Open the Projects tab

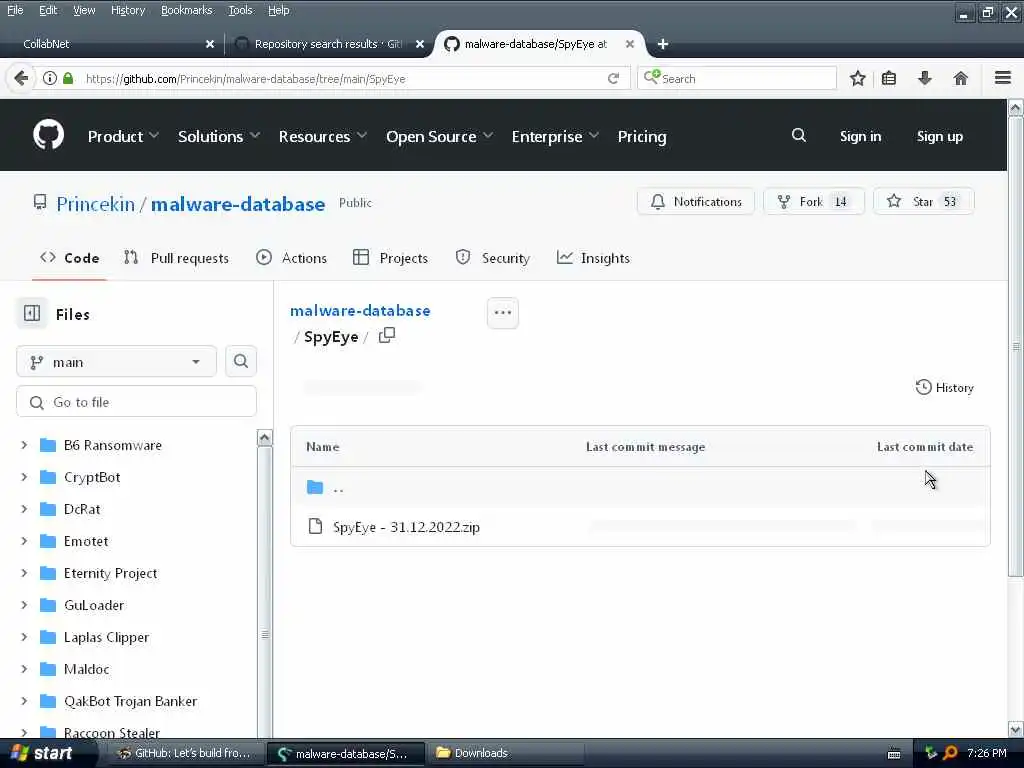click(391, 258)
